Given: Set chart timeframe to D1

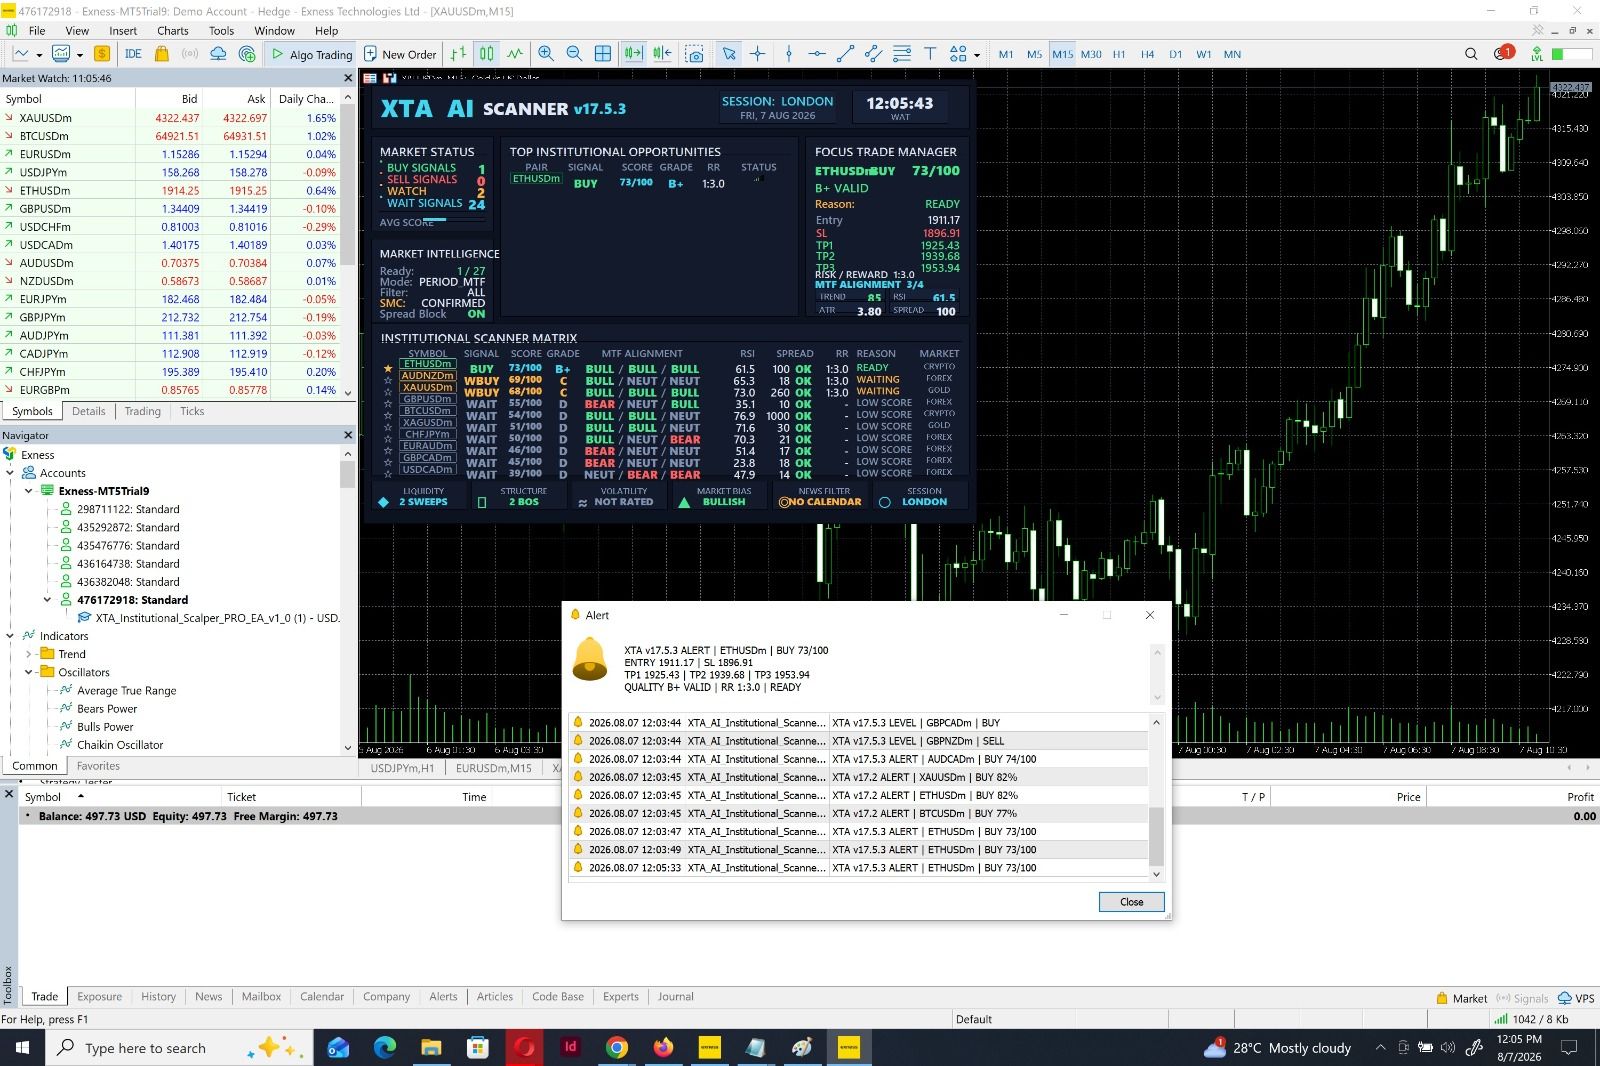Looking at the screenshot, I should 1175,54.
